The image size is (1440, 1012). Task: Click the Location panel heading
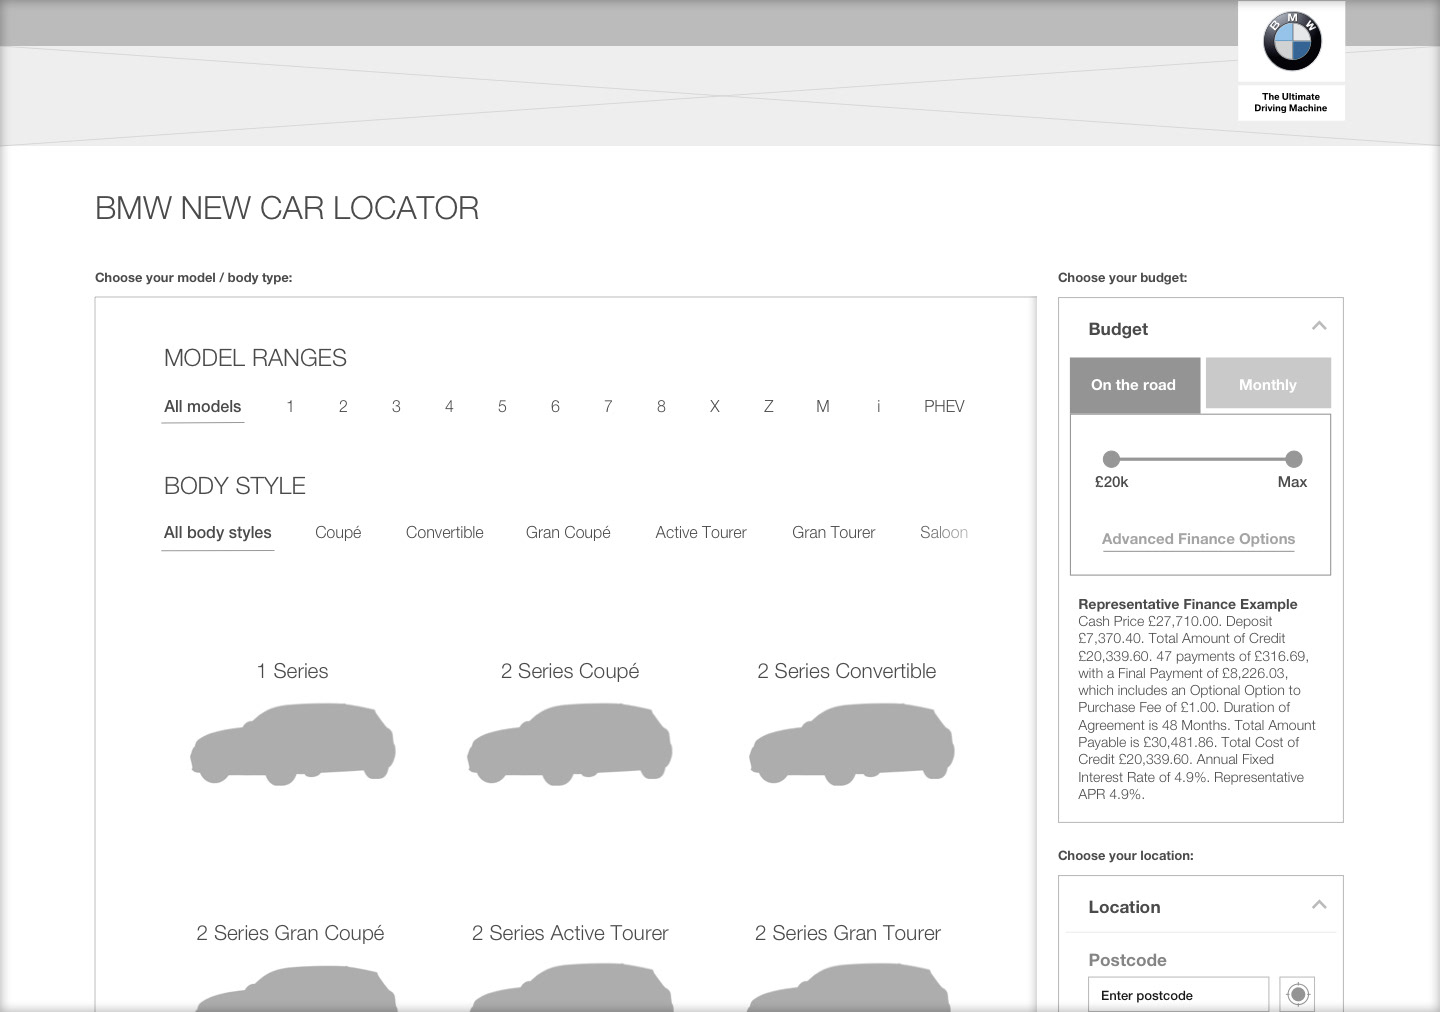(1124, 907)
